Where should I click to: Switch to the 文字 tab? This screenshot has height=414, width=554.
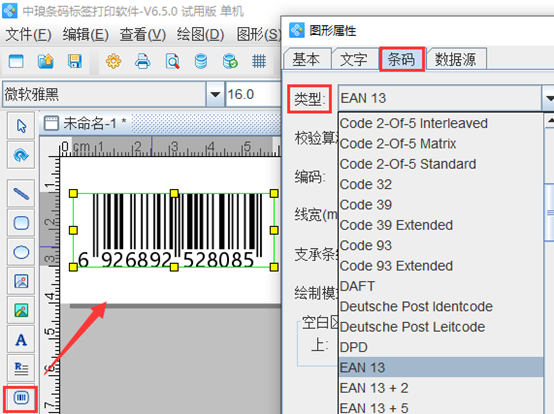point(354,59)
